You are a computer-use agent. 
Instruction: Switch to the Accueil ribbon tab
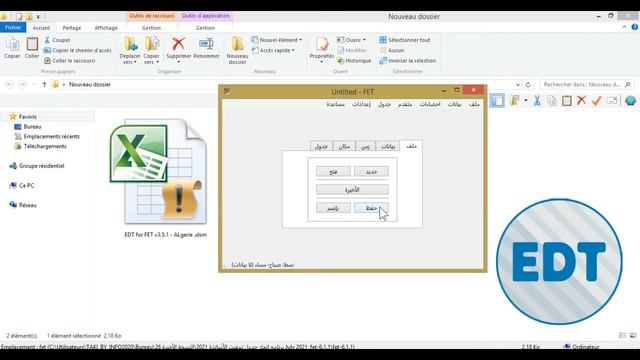pyautogui.click(x=41, y=28)
